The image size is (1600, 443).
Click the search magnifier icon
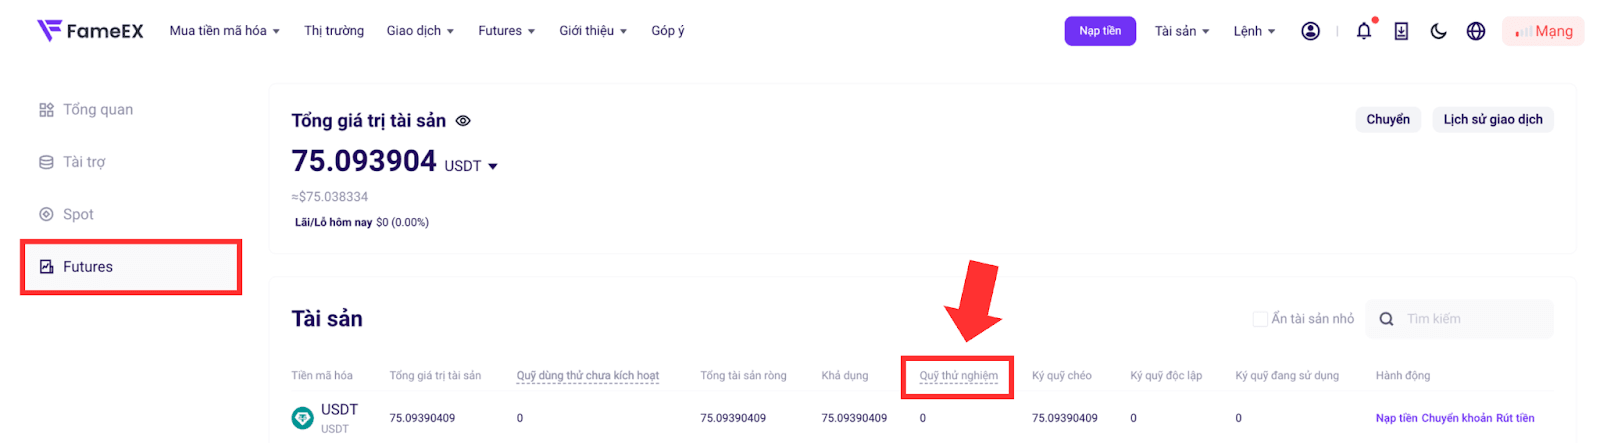click(x=1386, y=319)
